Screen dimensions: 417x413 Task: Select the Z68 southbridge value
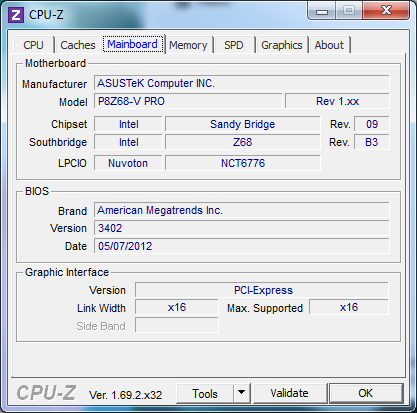pyautogui.click(x=243, y=142)
